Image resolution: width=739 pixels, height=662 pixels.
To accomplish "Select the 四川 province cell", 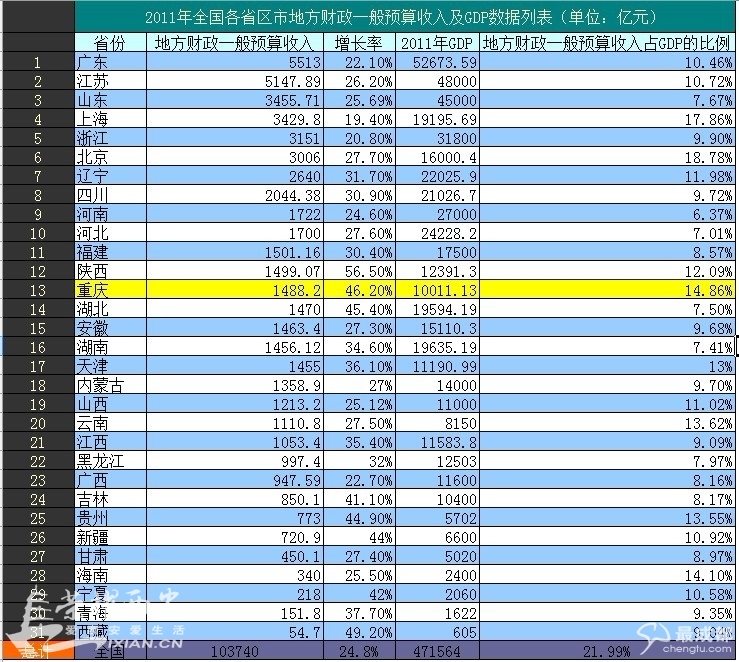I will [x=111, y=195].
